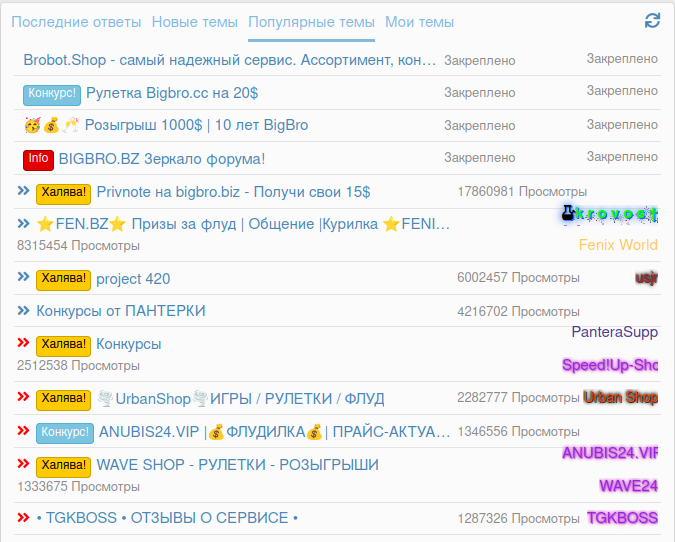Select the Популярные темы tab
Viewport: 675px width, 542px height.
click(311, 22)
